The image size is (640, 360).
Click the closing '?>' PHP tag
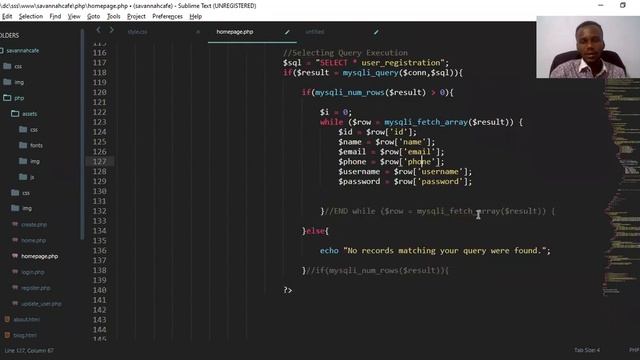[x=288, y=290]
